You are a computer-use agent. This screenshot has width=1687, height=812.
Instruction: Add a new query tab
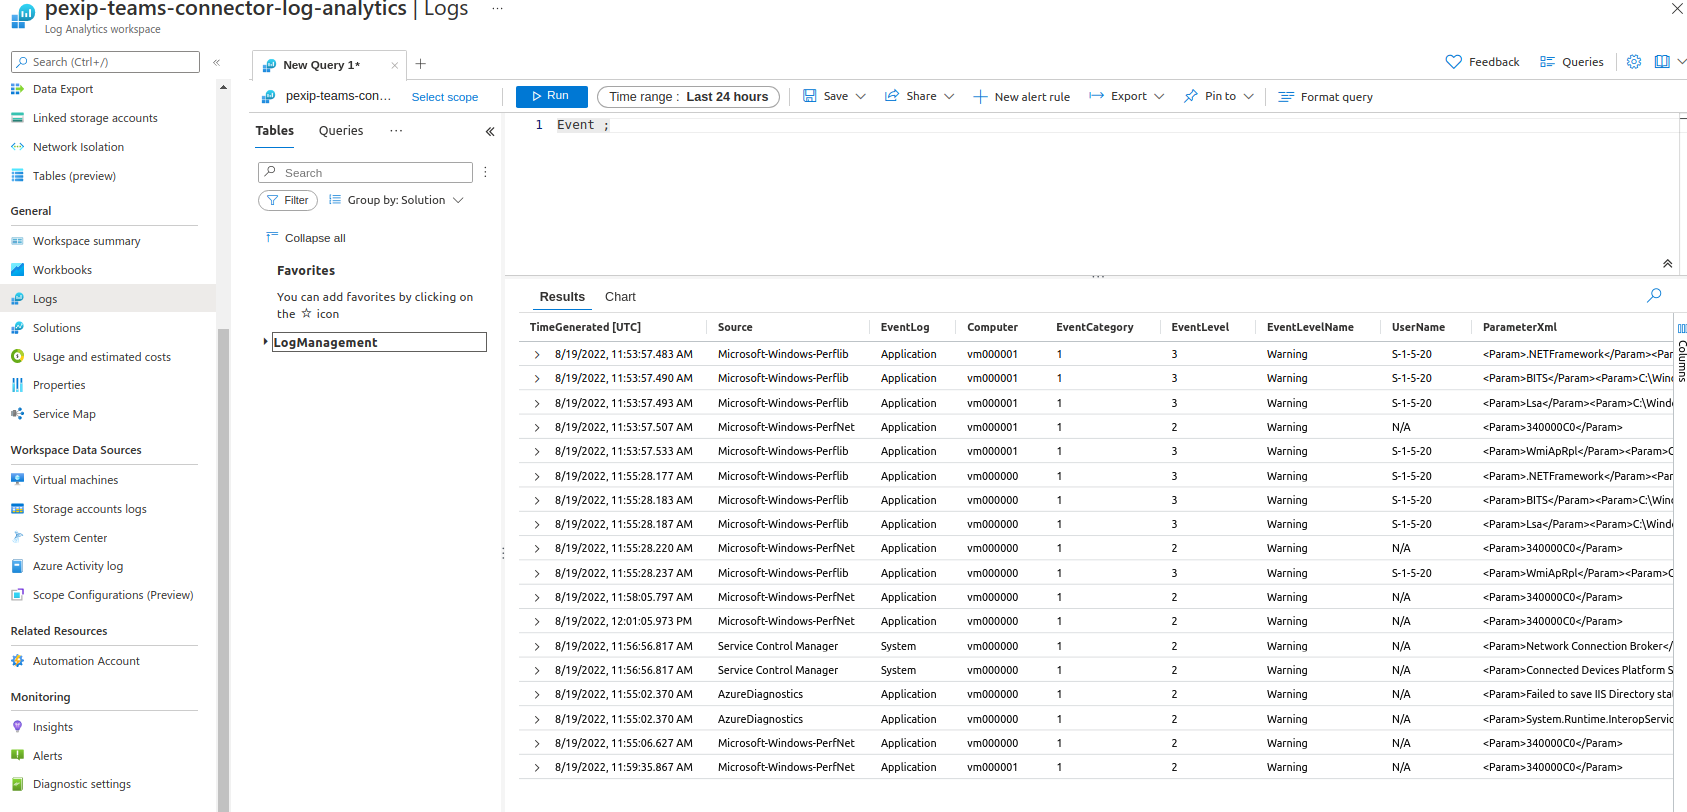(421, 64)
